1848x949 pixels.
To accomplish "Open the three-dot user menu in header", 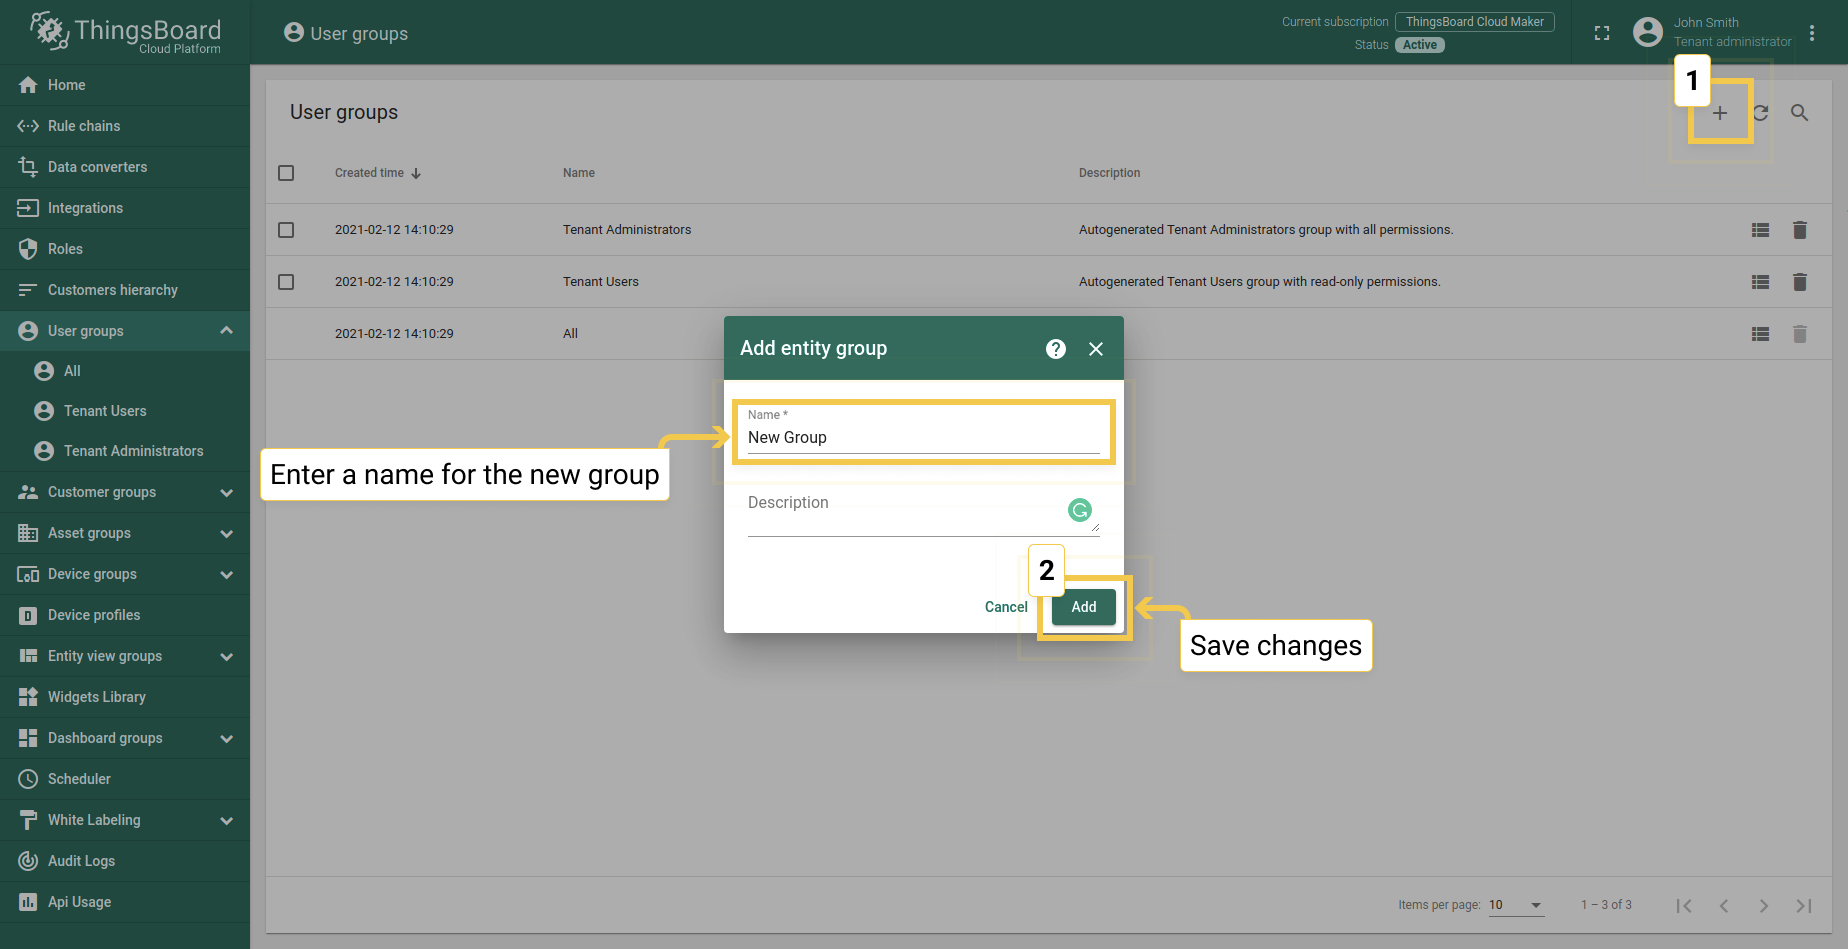I will (1812, 33).
